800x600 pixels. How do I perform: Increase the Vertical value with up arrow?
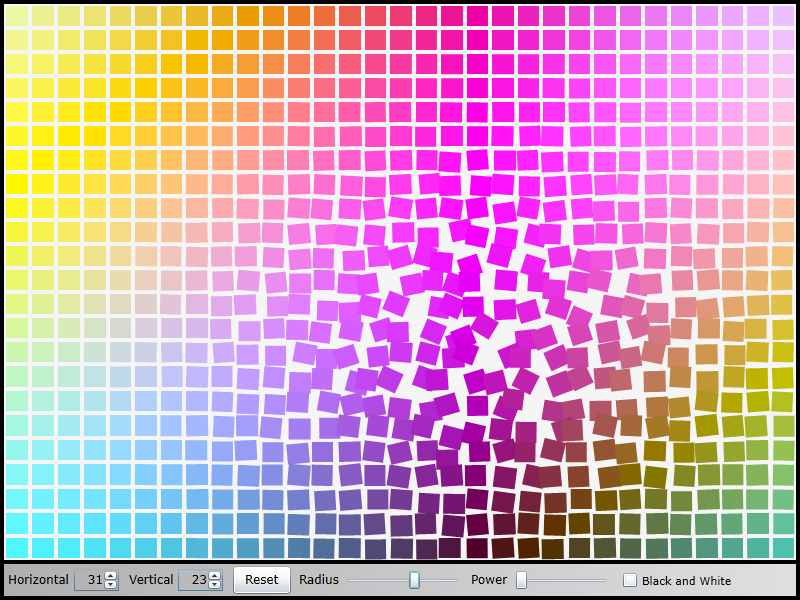coord(215,575)
